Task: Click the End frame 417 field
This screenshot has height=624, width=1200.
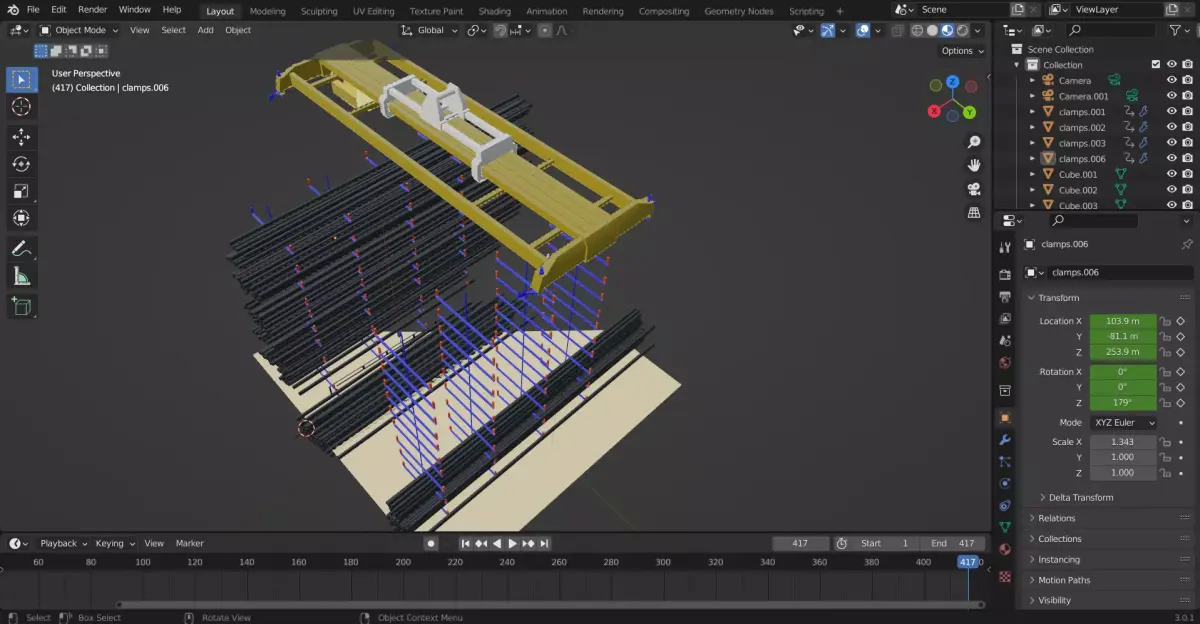Action: pos(954,543)
